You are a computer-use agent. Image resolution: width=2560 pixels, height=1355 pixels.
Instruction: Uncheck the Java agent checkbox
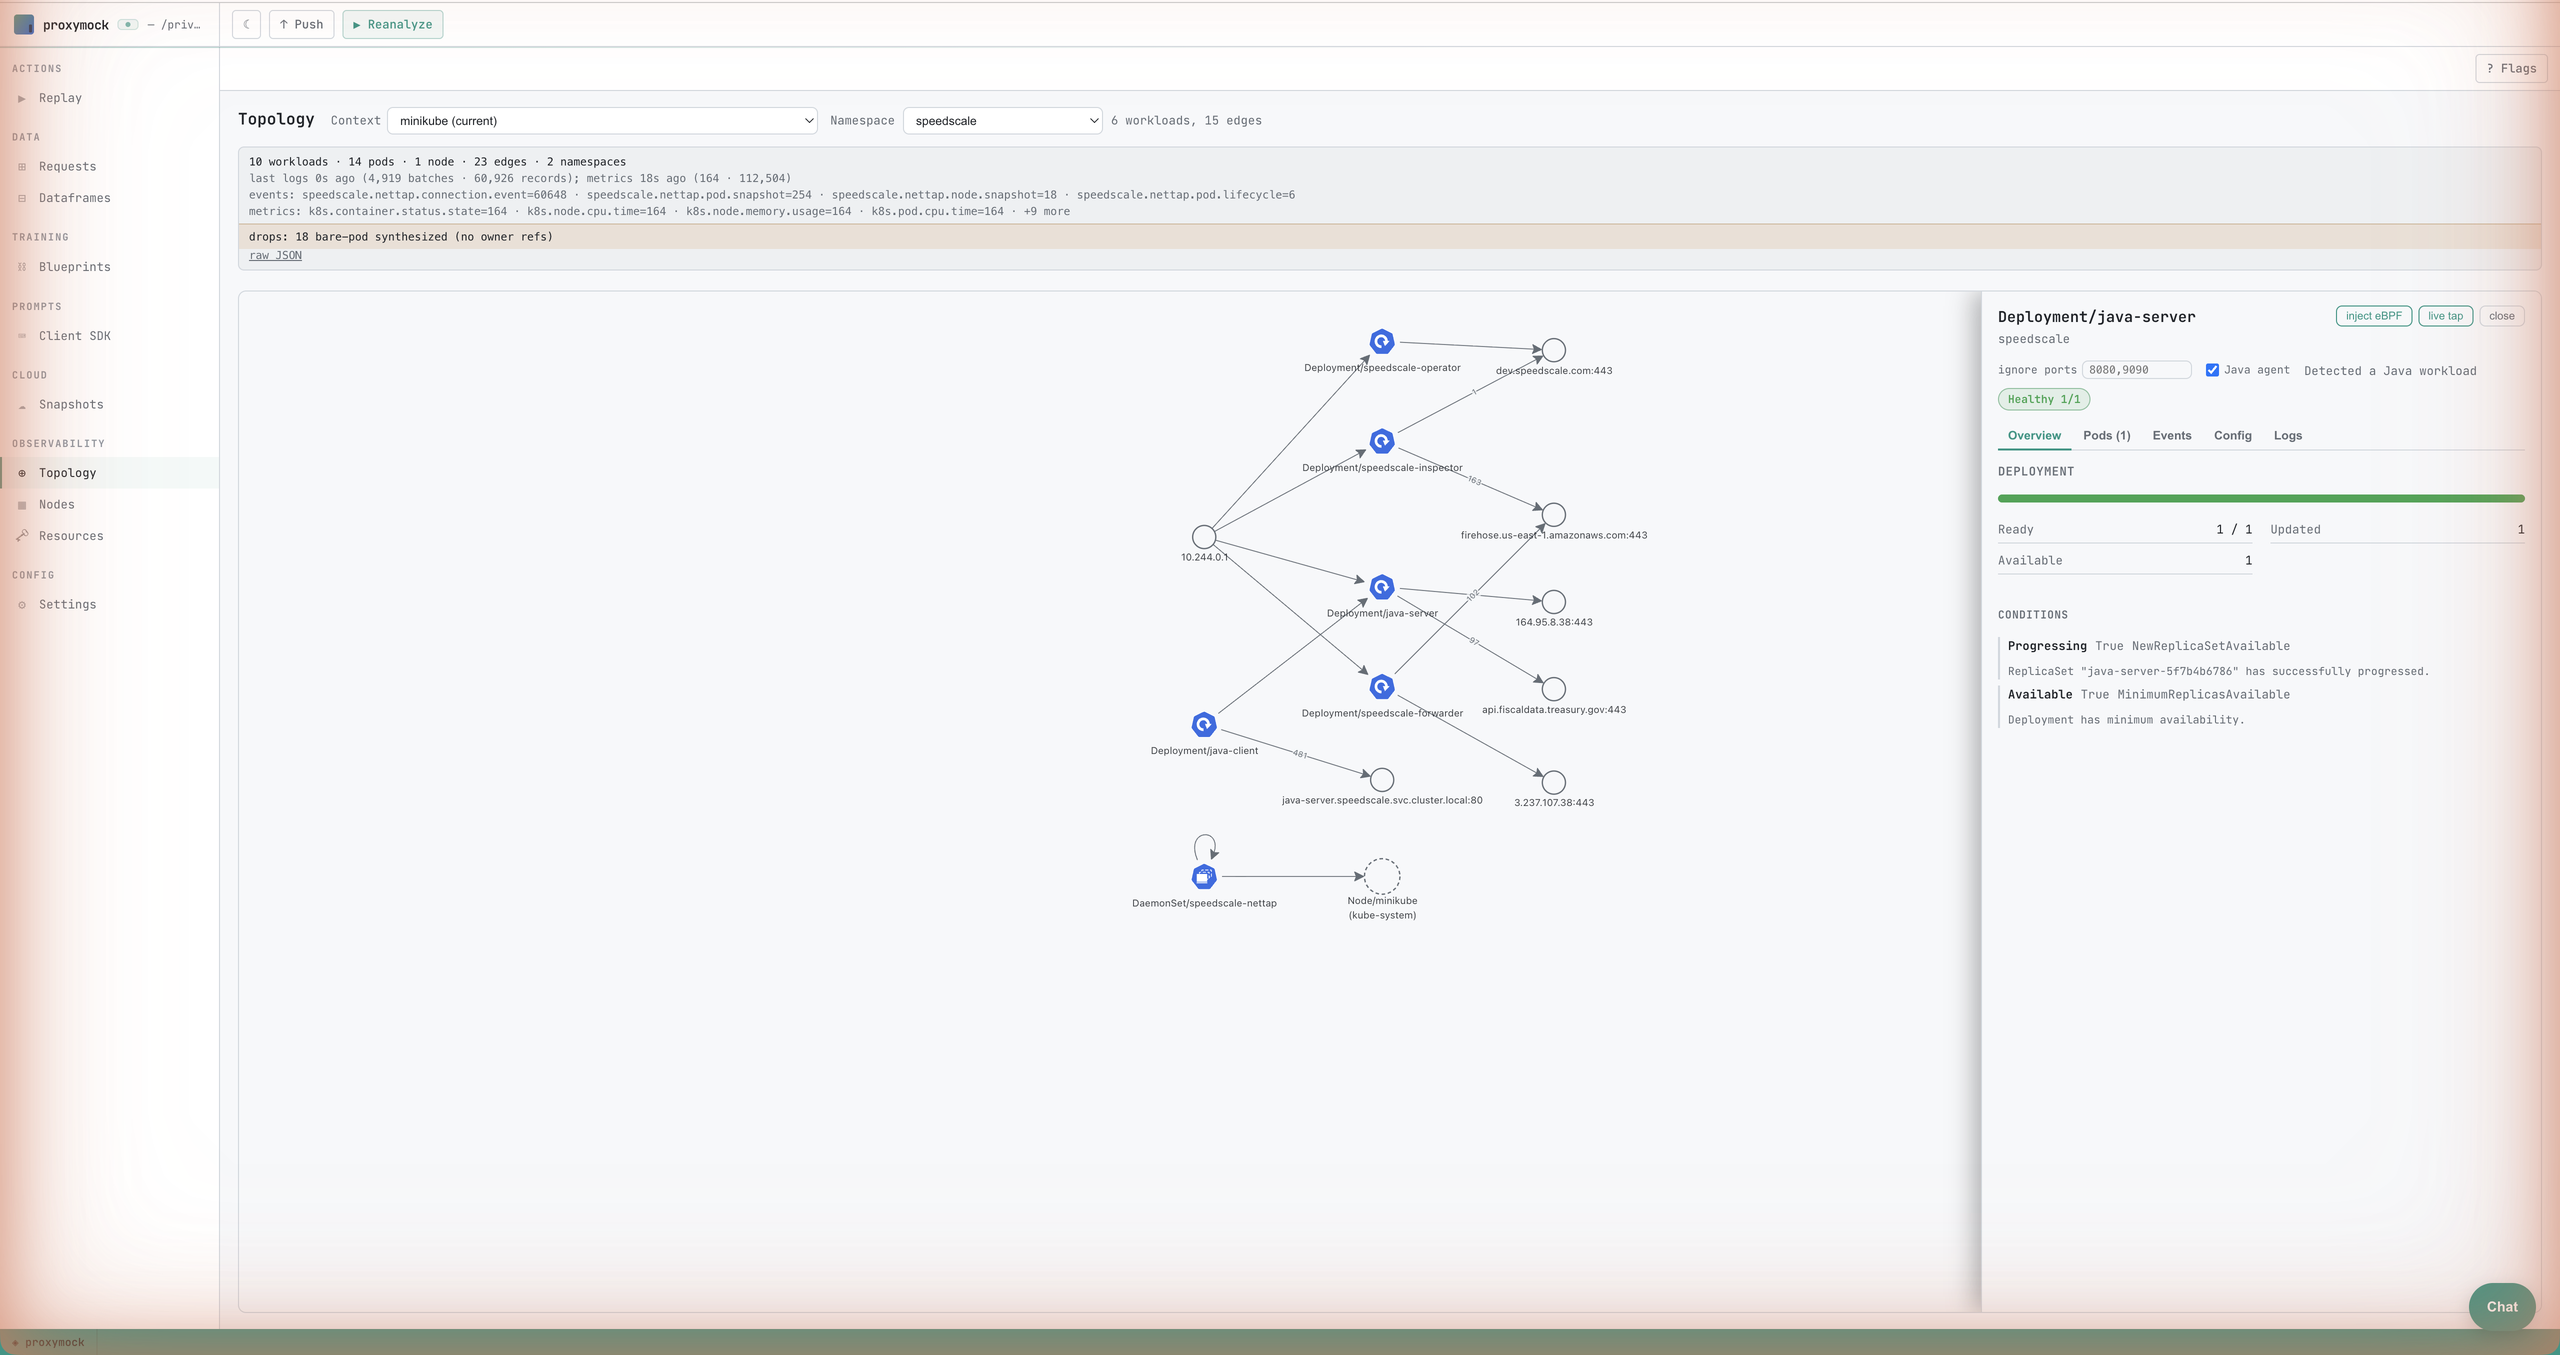[2212, 370]
